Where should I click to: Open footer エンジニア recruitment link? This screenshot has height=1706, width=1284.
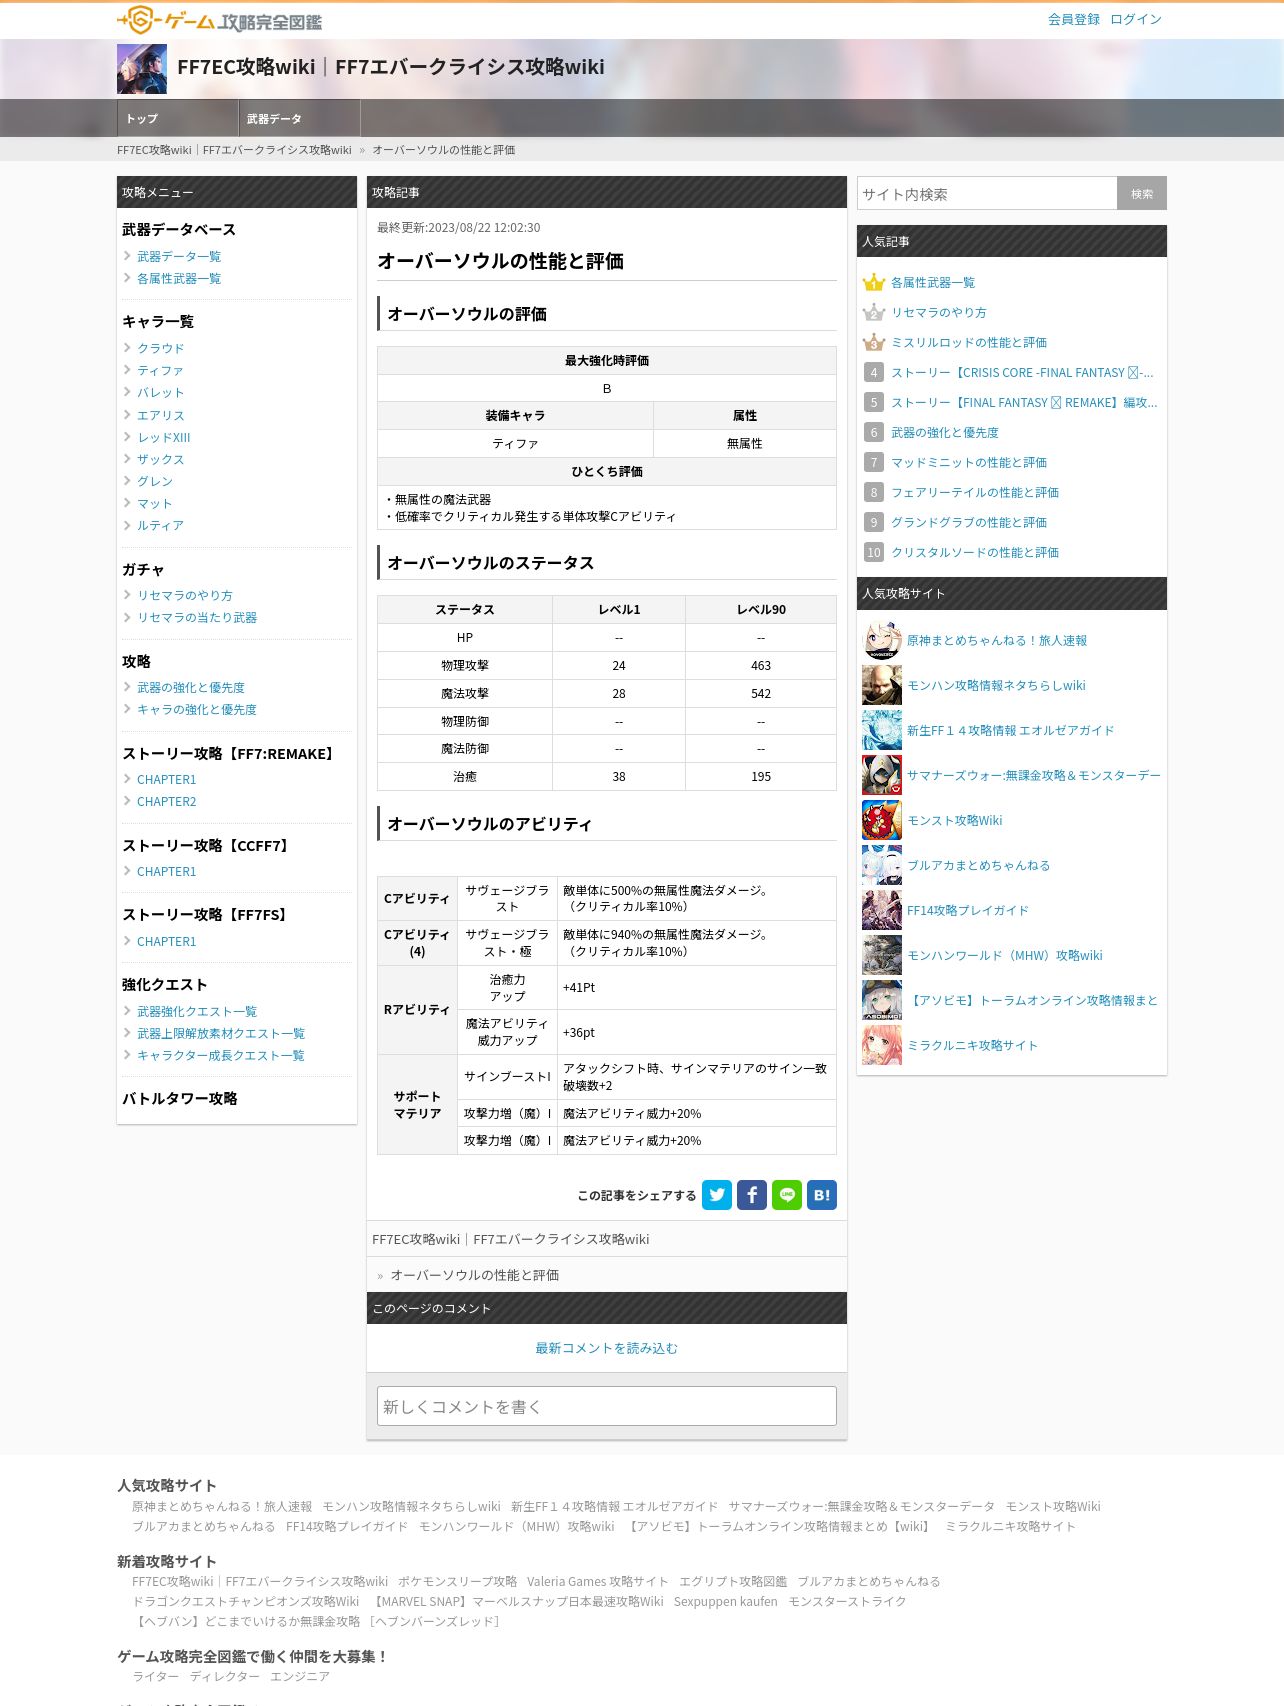click(x=300, y=1676)
